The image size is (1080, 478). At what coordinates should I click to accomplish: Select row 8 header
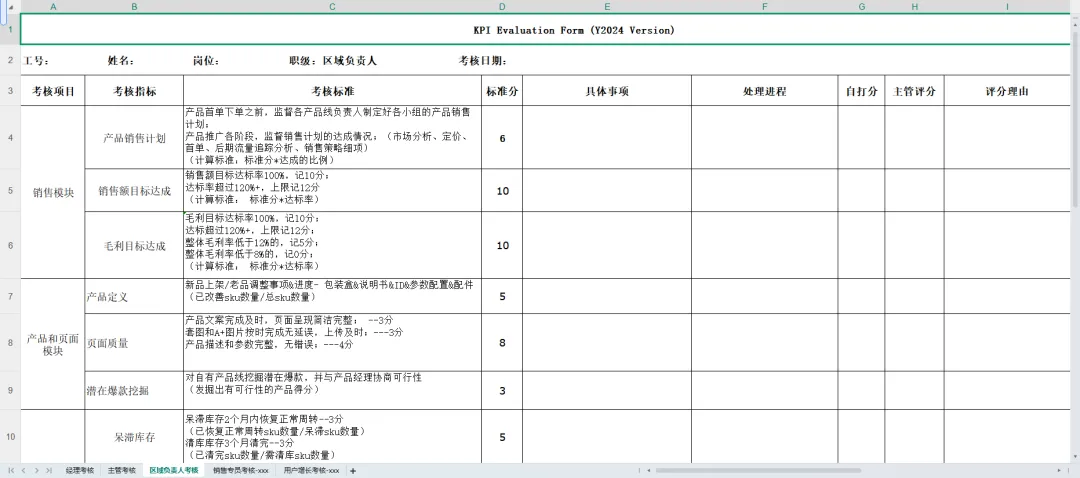10,342
